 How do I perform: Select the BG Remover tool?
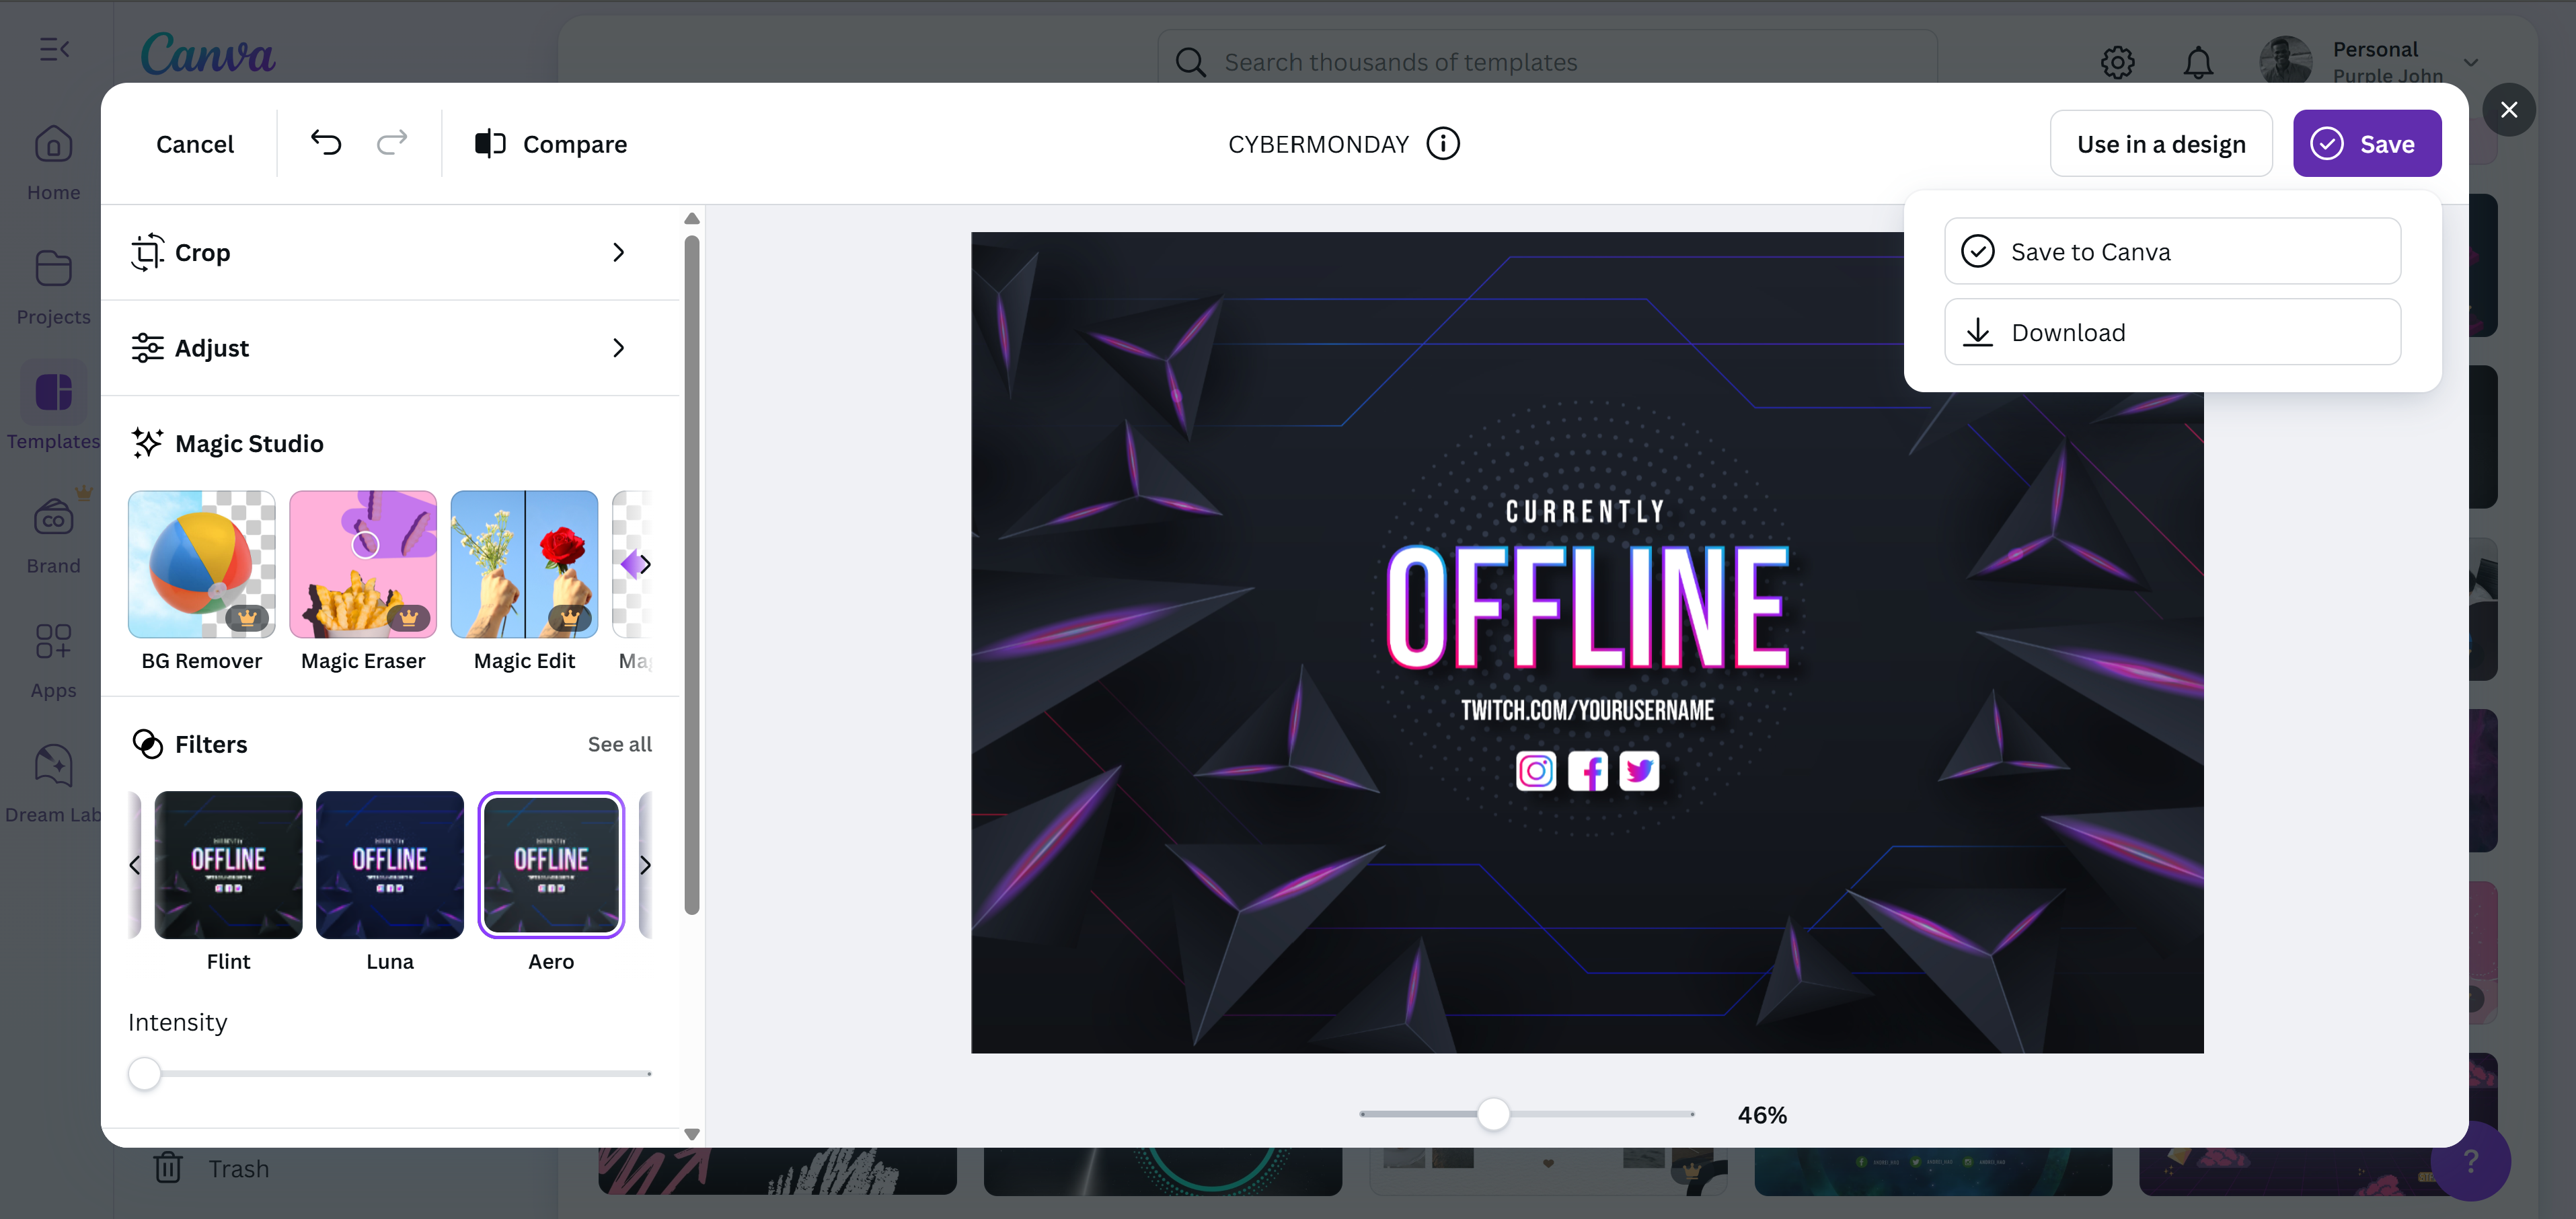pos(200,563)
